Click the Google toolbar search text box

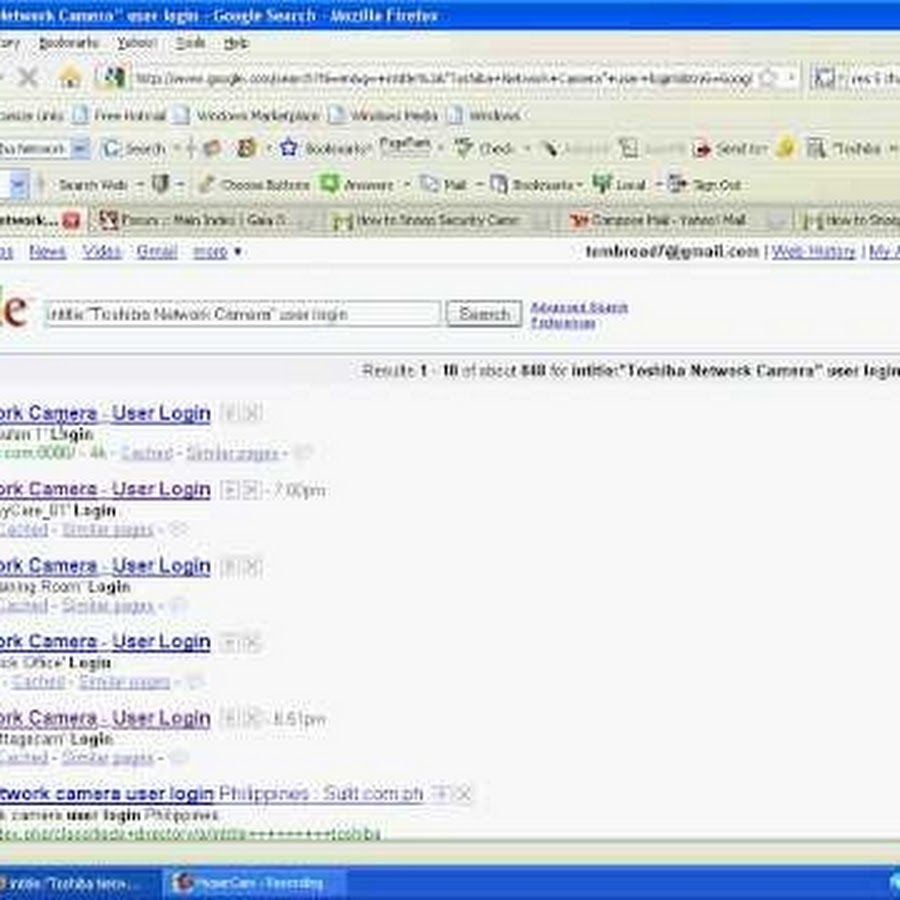36,149
